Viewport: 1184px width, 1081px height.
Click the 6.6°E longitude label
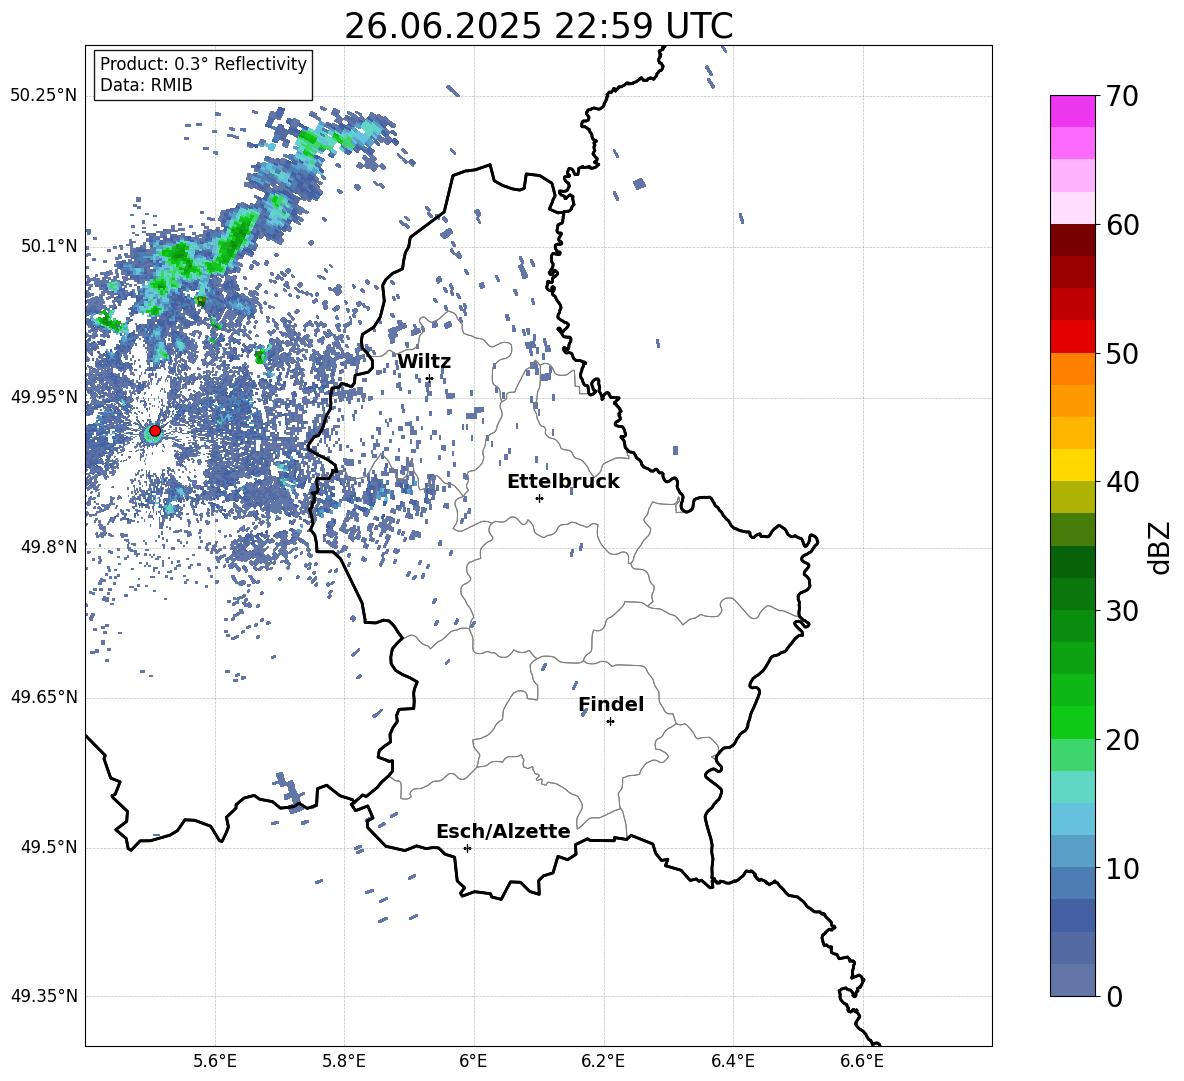coord(862,1061)
